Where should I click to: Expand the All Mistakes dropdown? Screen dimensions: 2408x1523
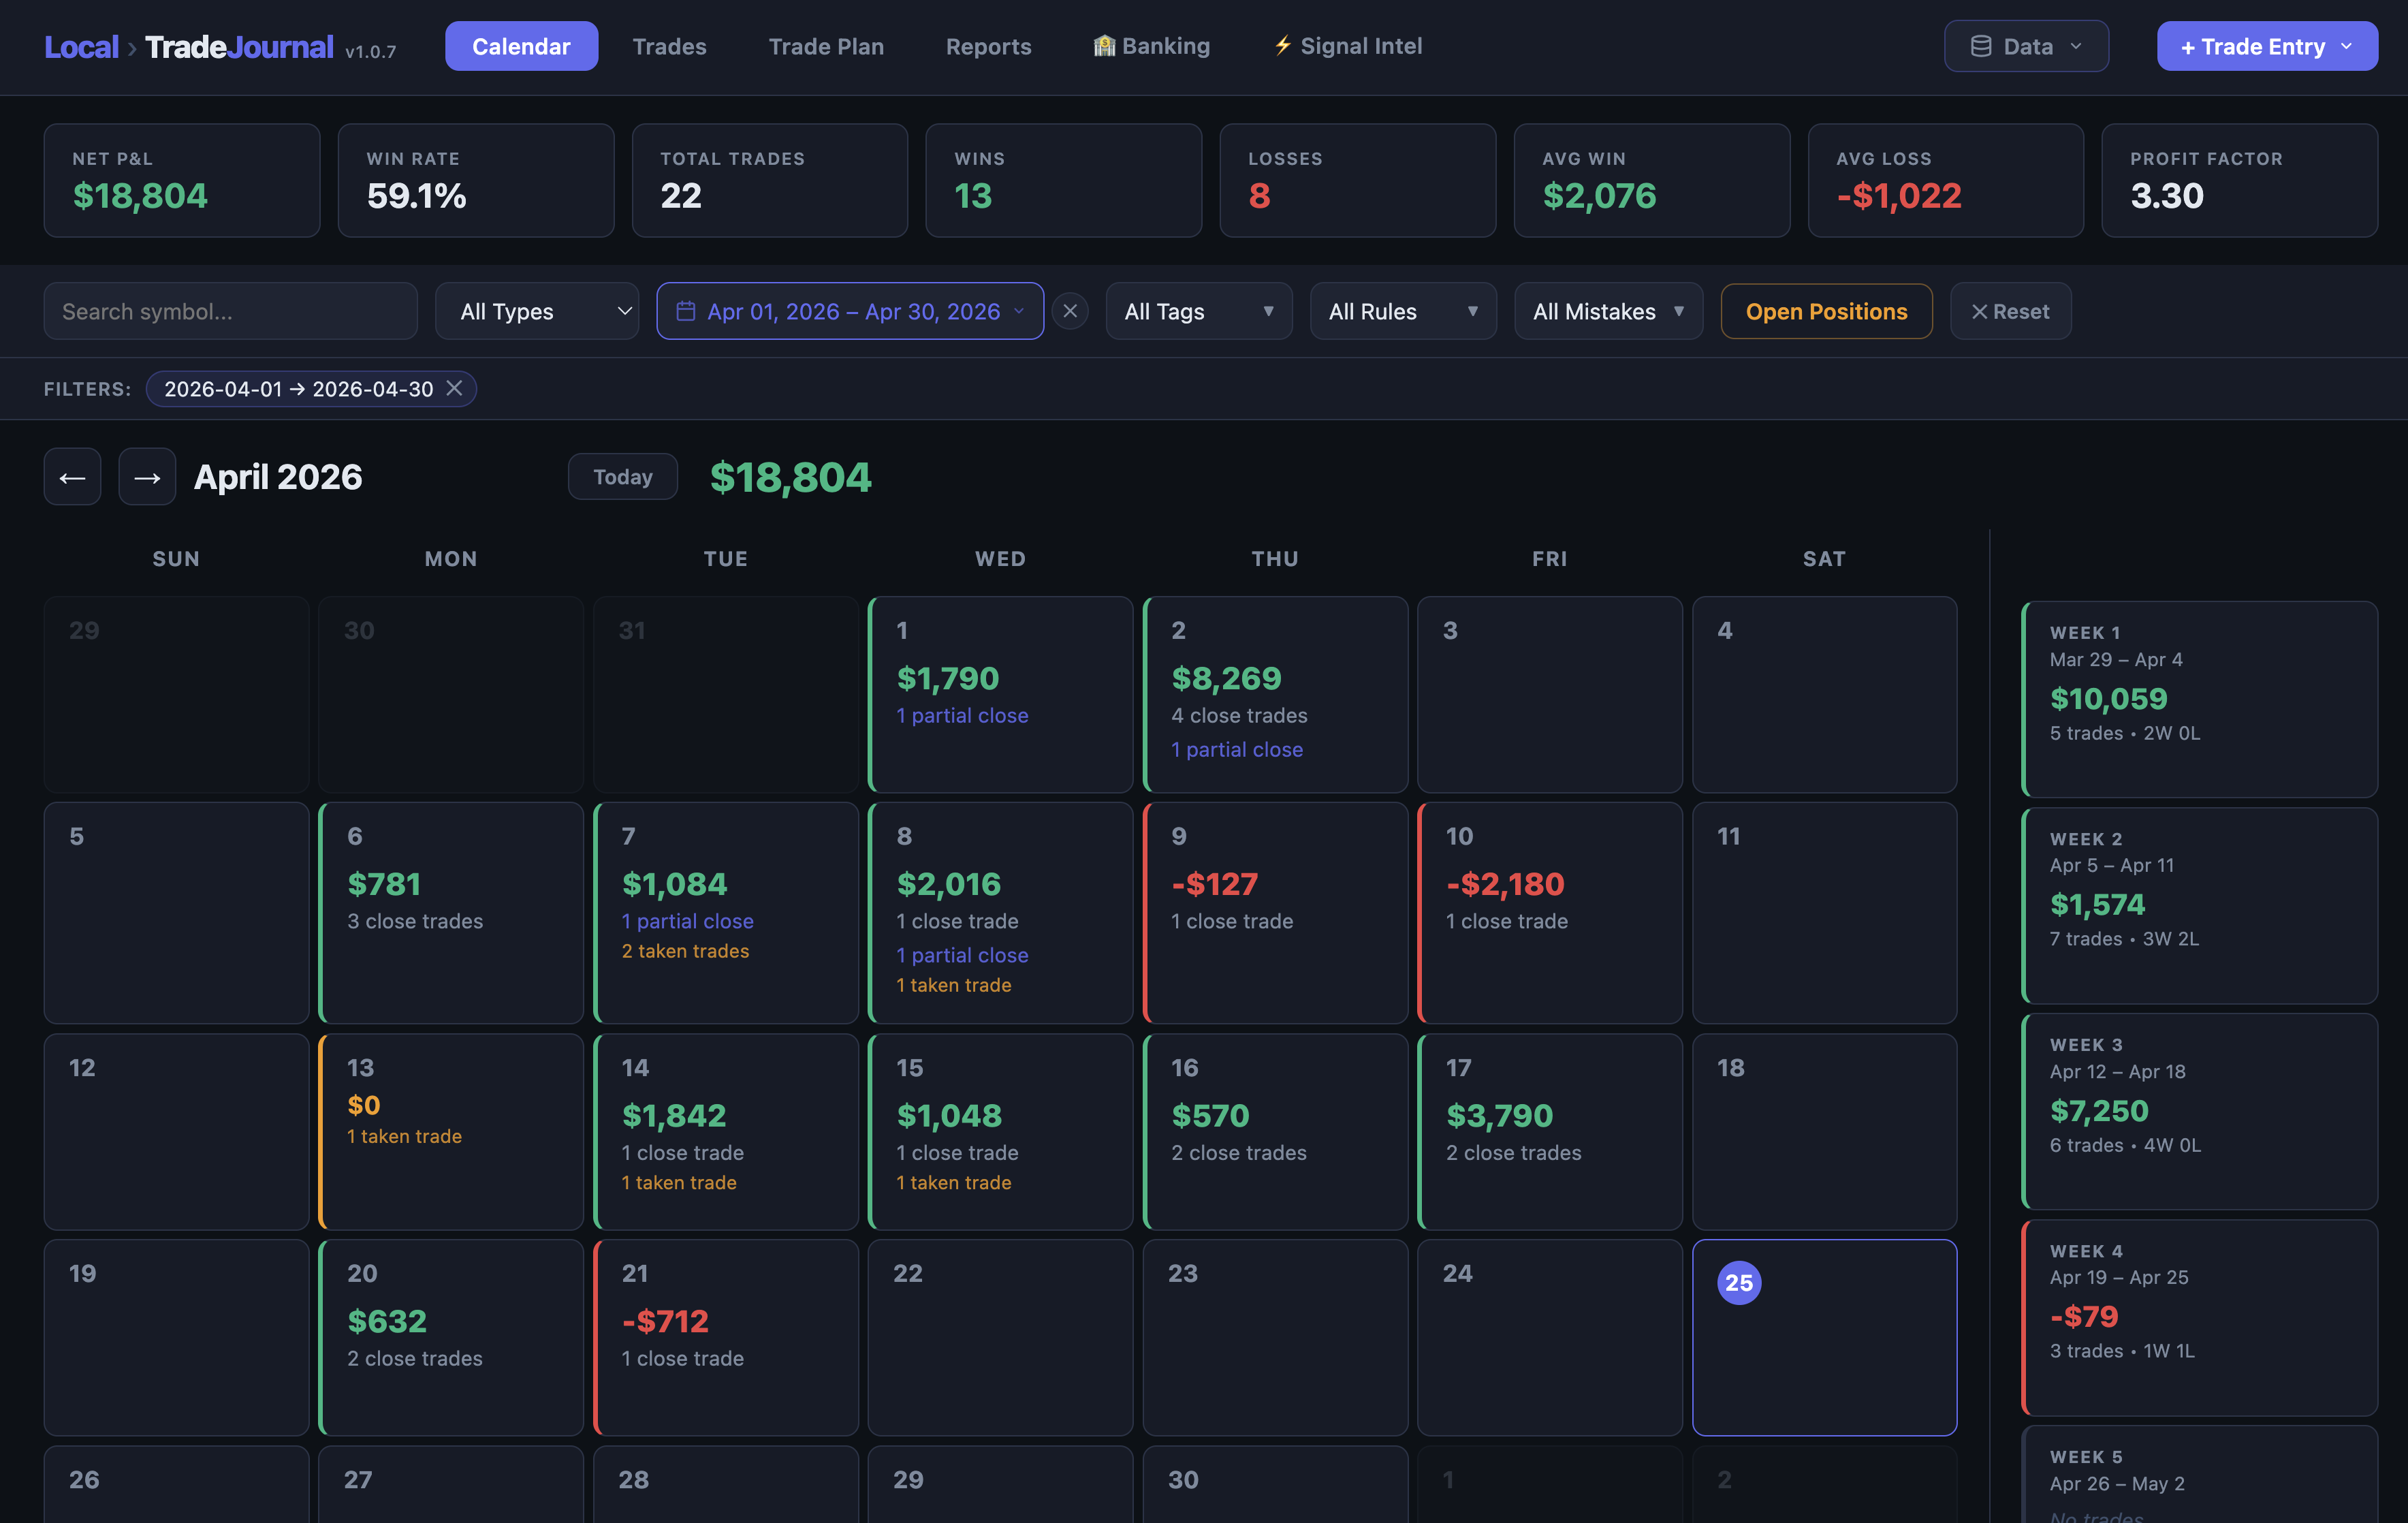[x=1608, y=311]
